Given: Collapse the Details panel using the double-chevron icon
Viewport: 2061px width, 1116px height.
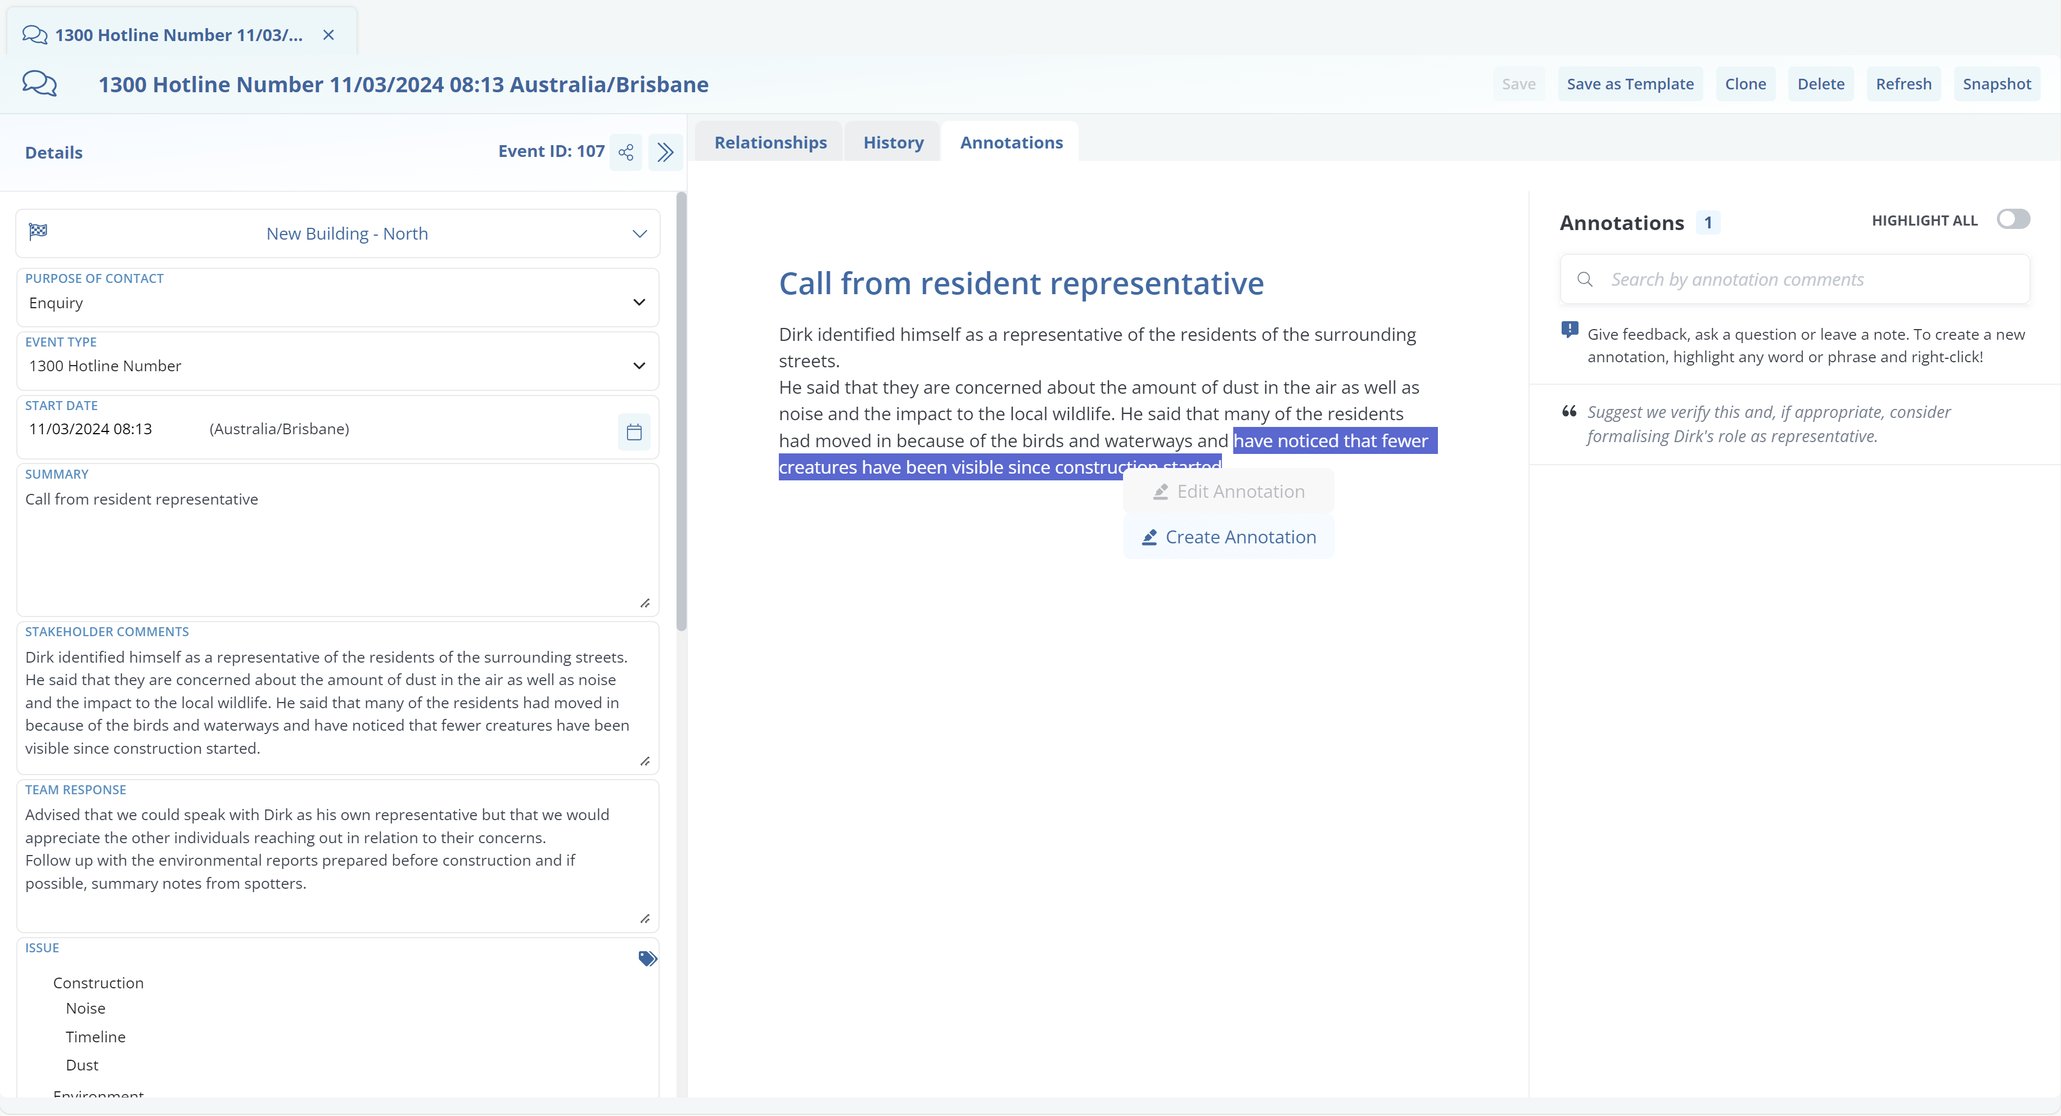Looking at the screenshot, I should coord(665,152).
